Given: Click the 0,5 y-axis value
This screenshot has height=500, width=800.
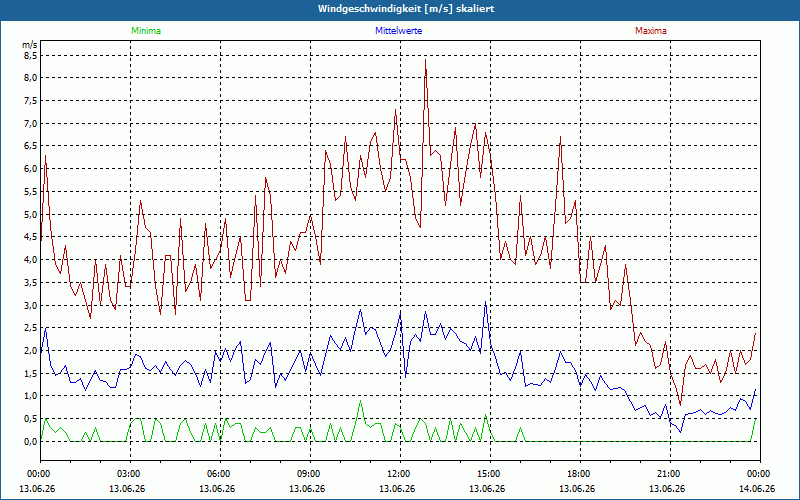Looking at the screenshot, I should point(30,419).
